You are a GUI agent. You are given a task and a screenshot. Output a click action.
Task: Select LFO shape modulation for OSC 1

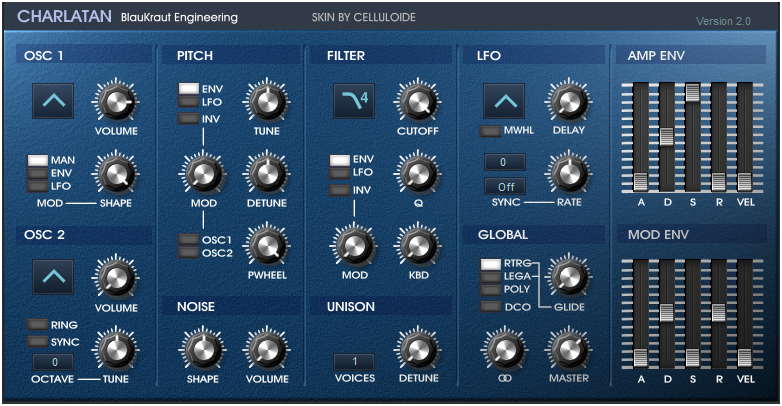click(x=37, y=186)
